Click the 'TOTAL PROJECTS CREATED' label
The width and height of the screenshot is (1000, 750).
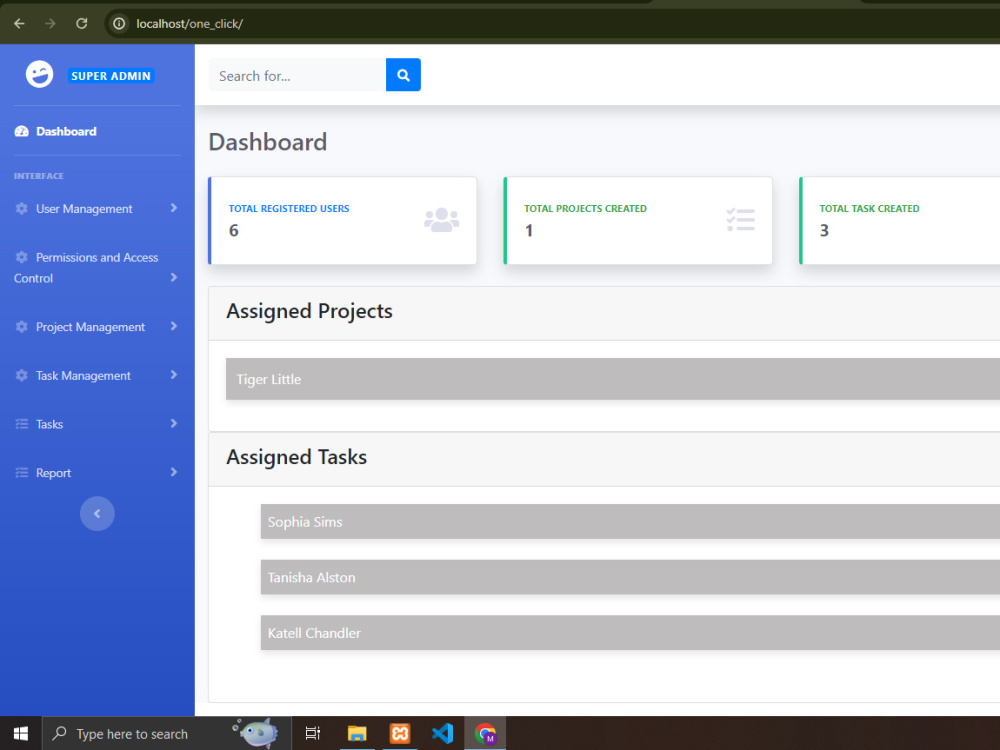pos(585,209)
